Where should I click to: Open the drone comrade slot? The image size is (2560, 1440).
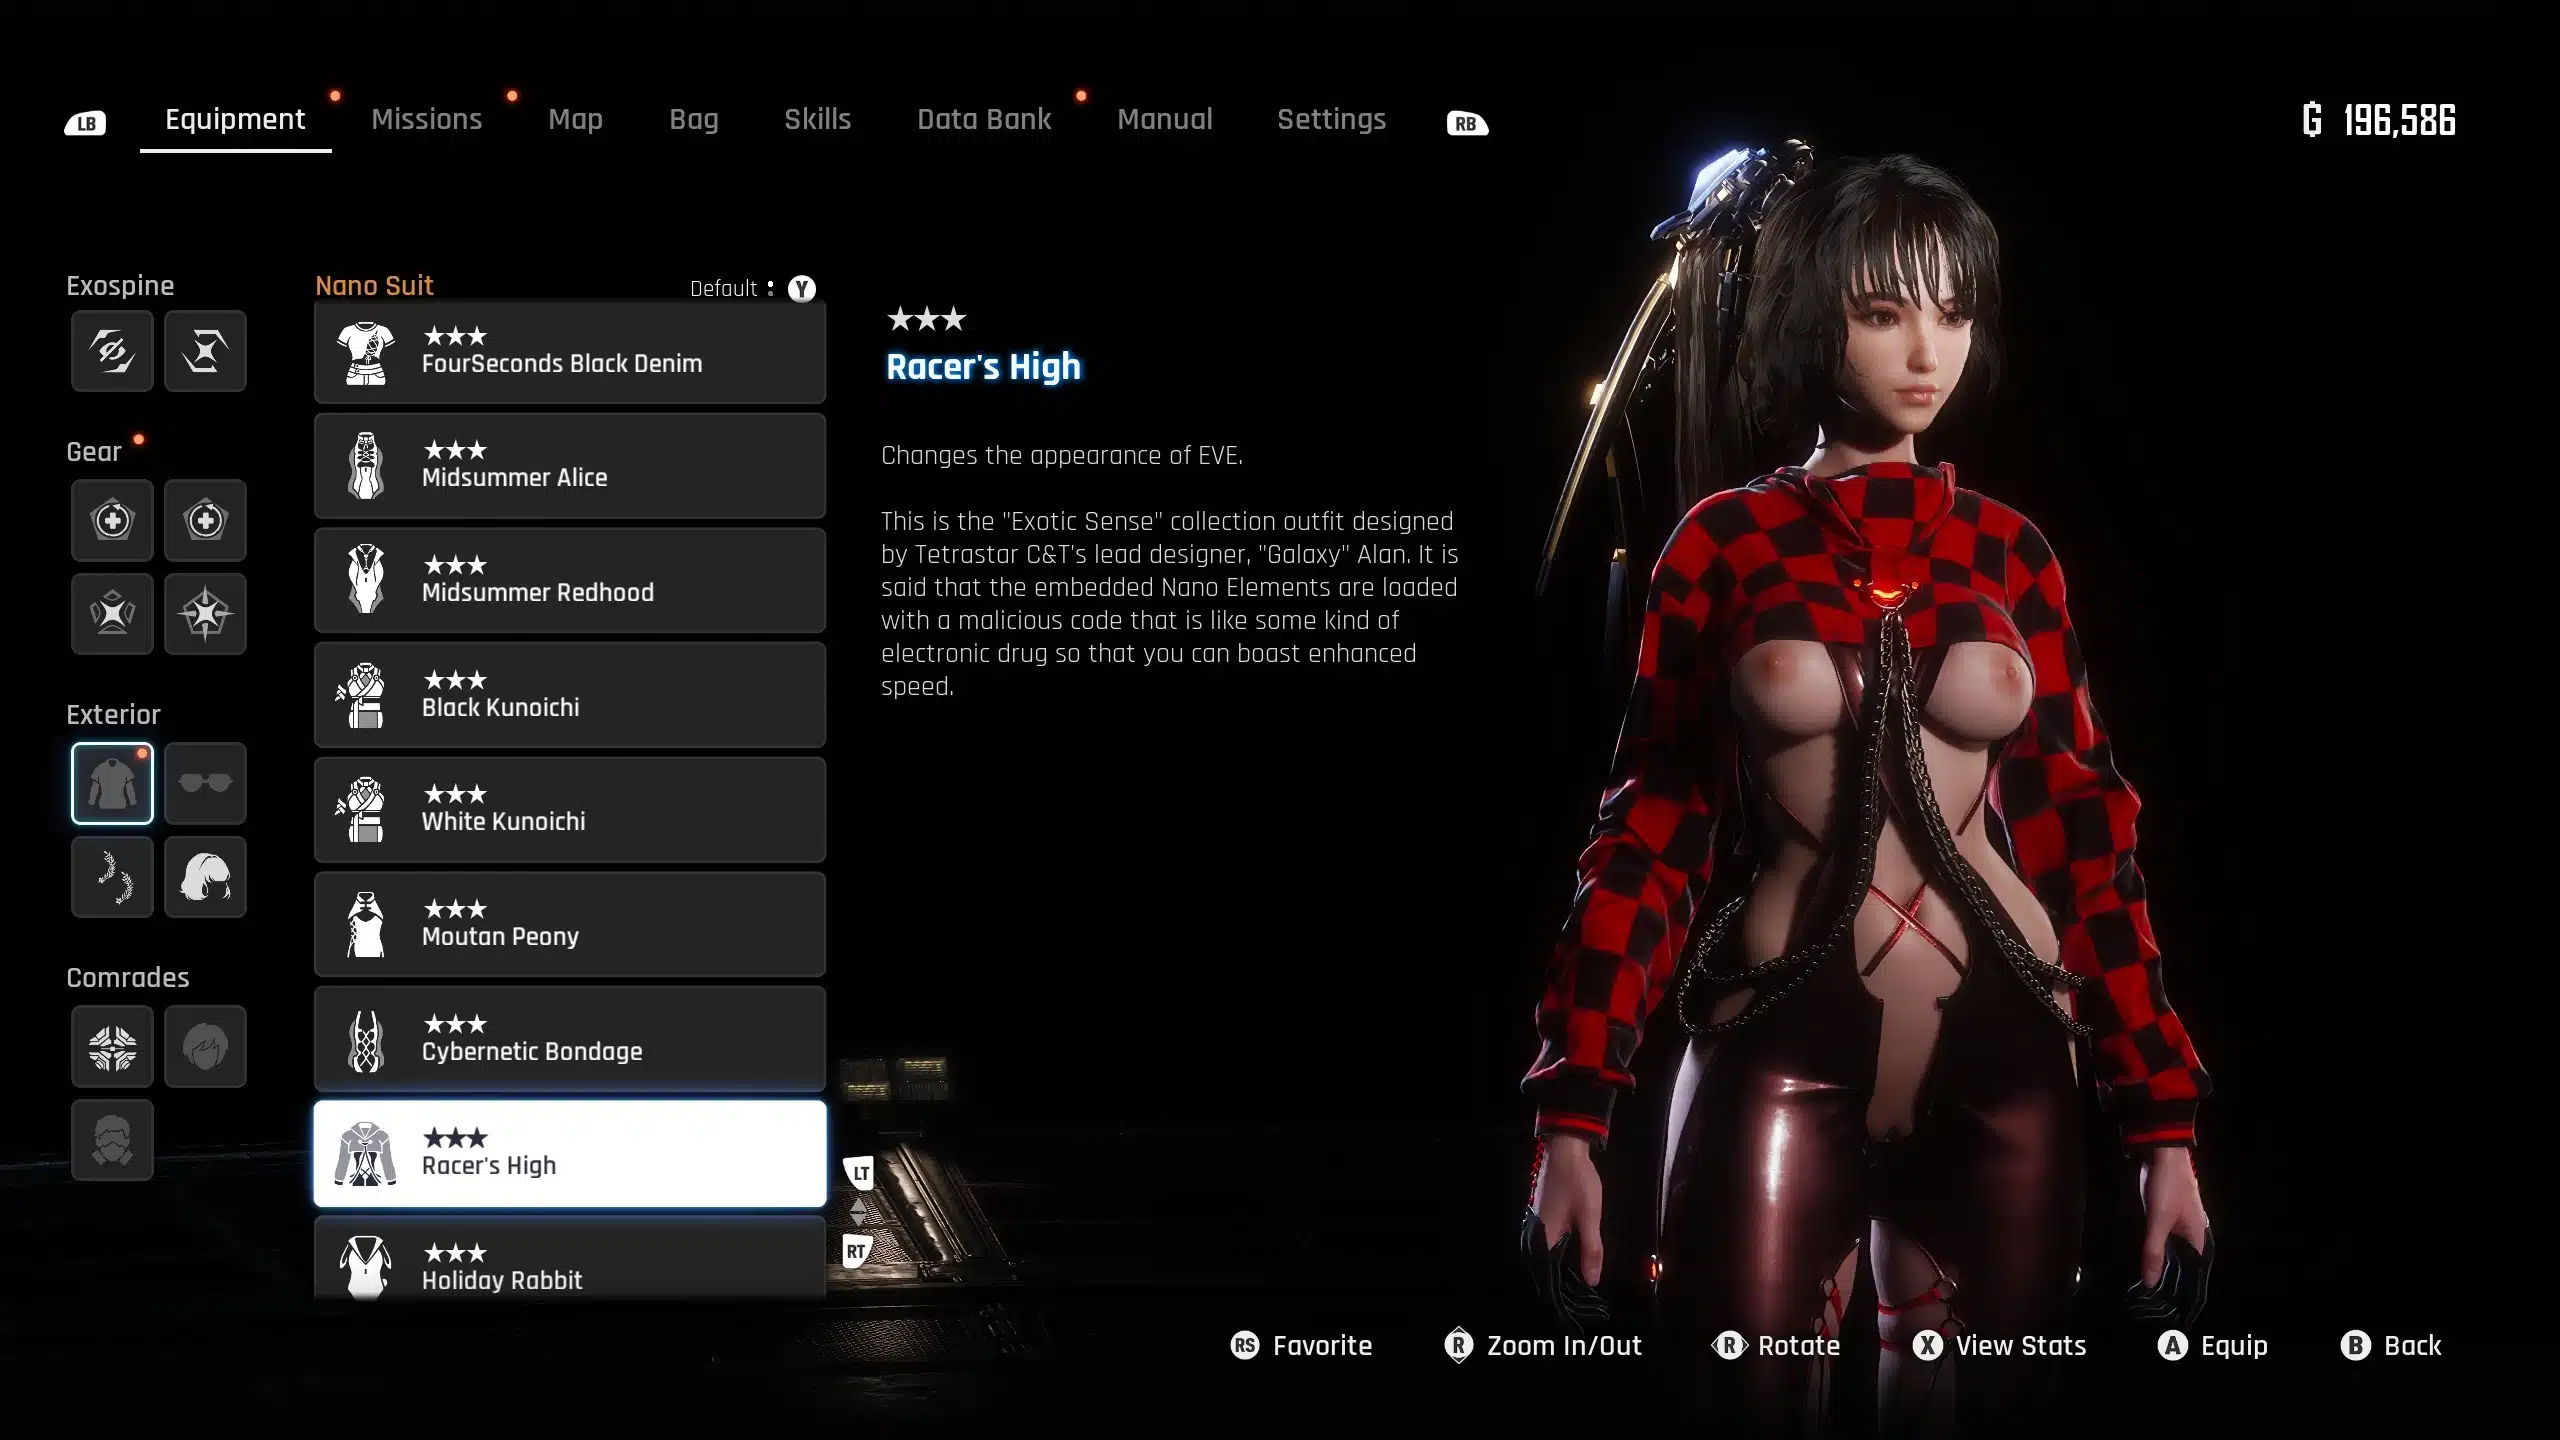point(112,1047)
